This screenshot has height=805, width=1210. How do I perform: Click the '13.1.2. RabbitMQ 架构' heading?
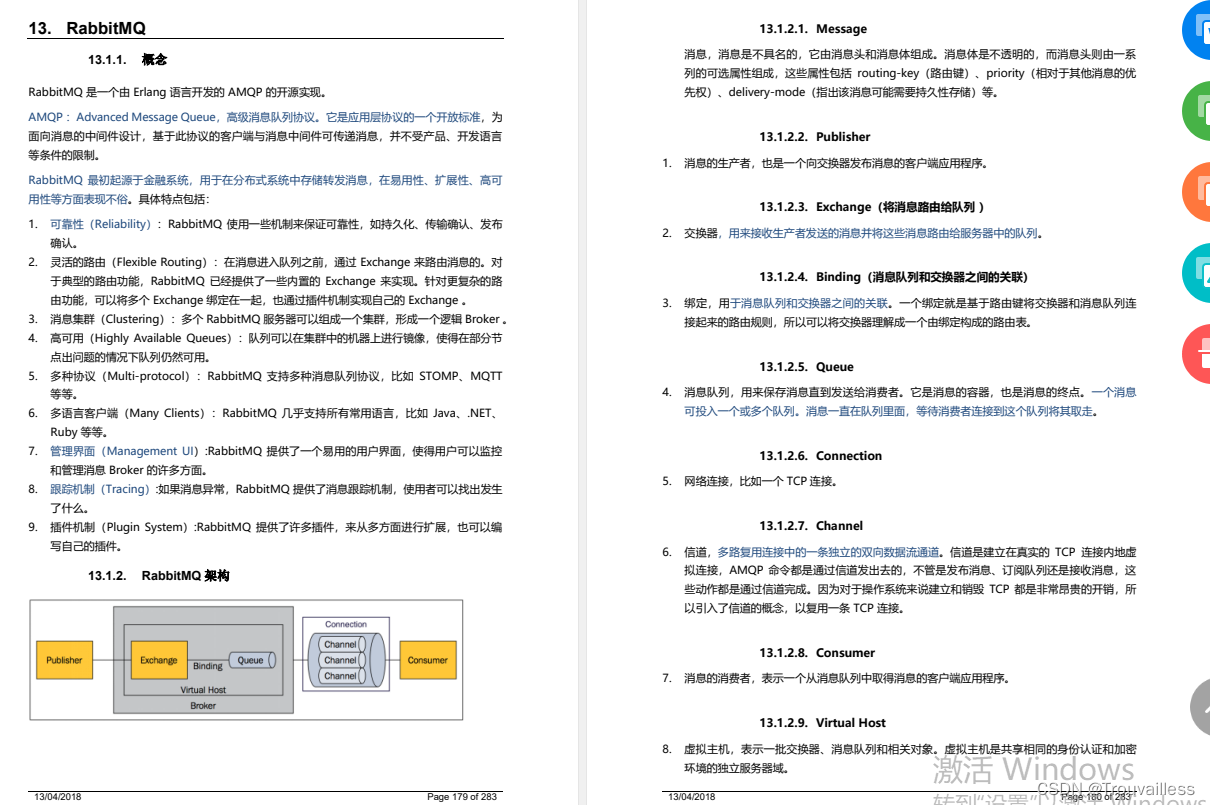[x=158, y=576]
